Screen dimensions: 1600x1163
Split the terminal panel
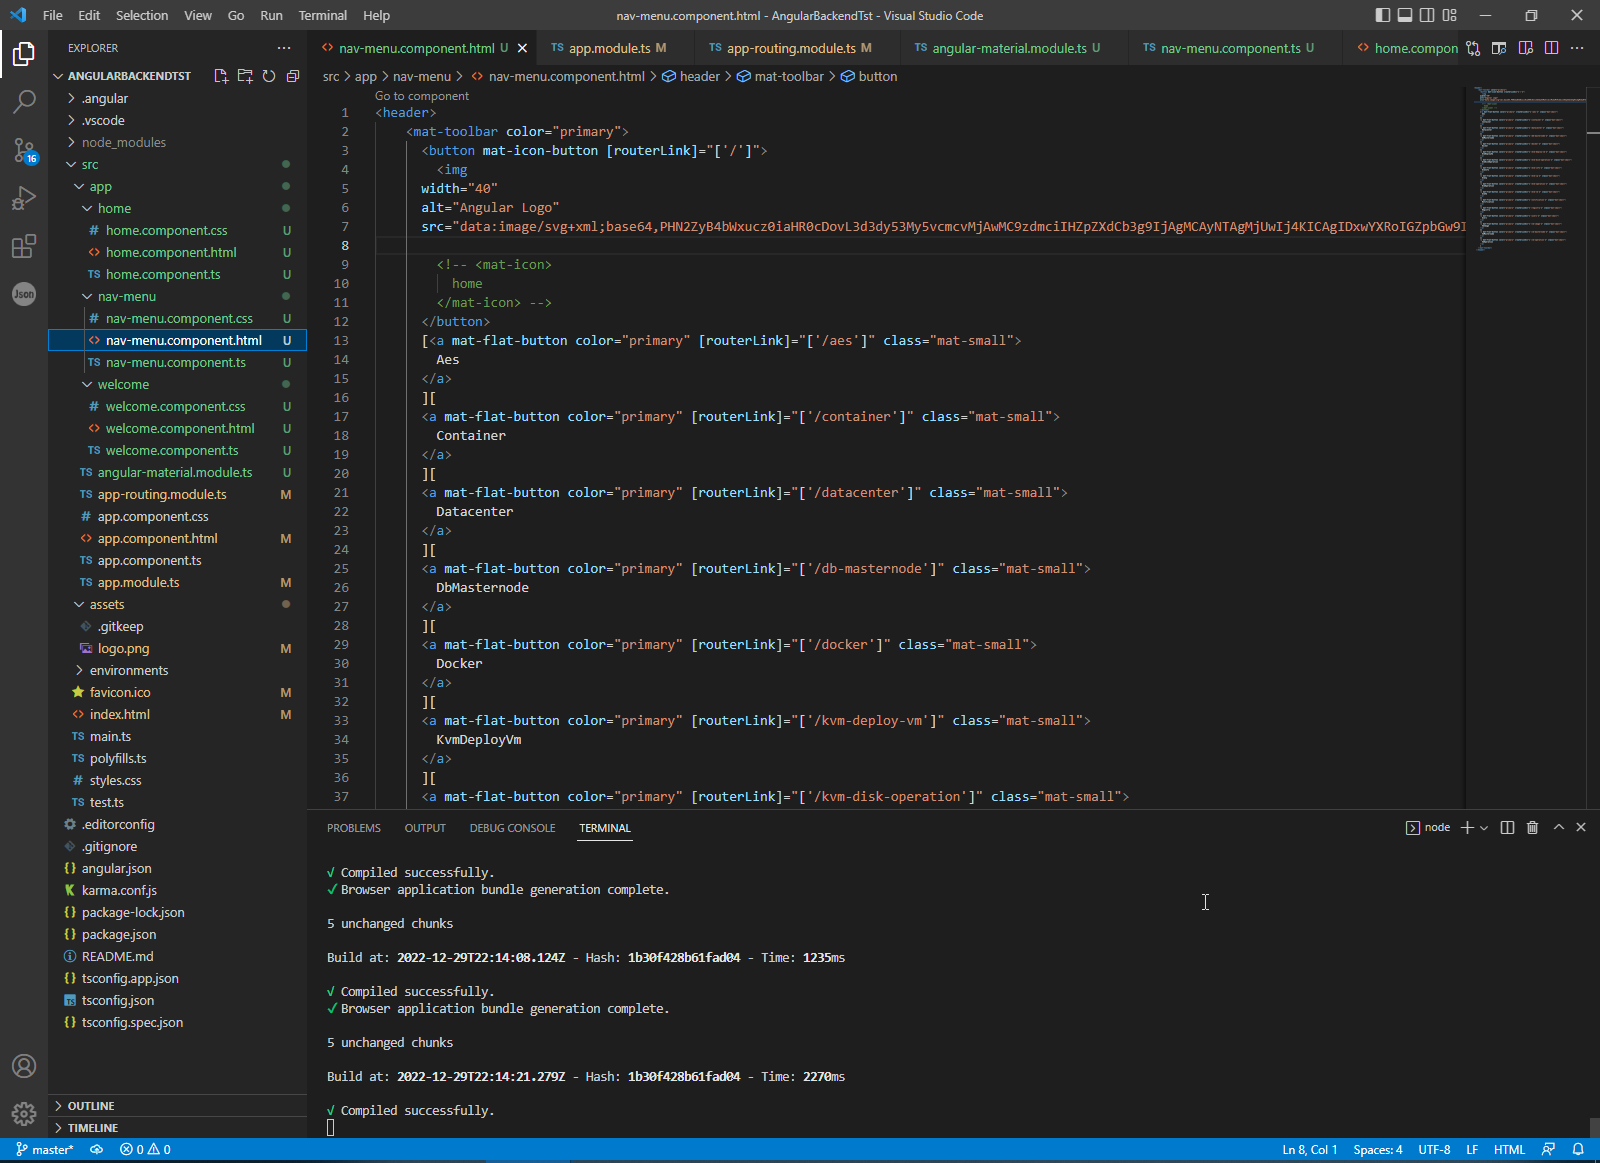(x=1507, y=828)
